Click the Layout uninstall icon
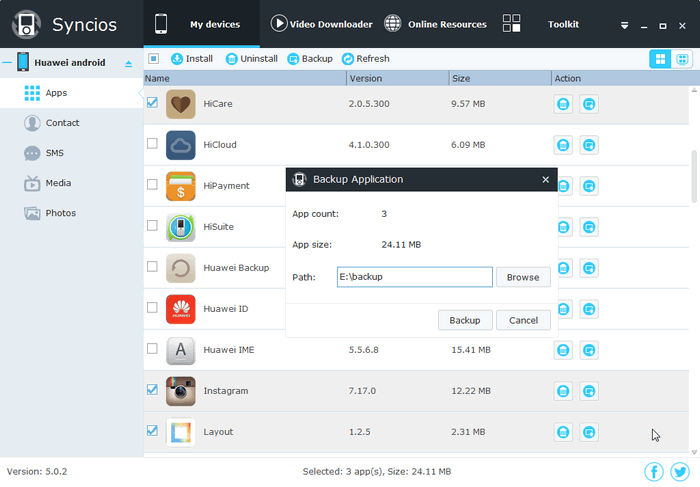 point(563,432)
